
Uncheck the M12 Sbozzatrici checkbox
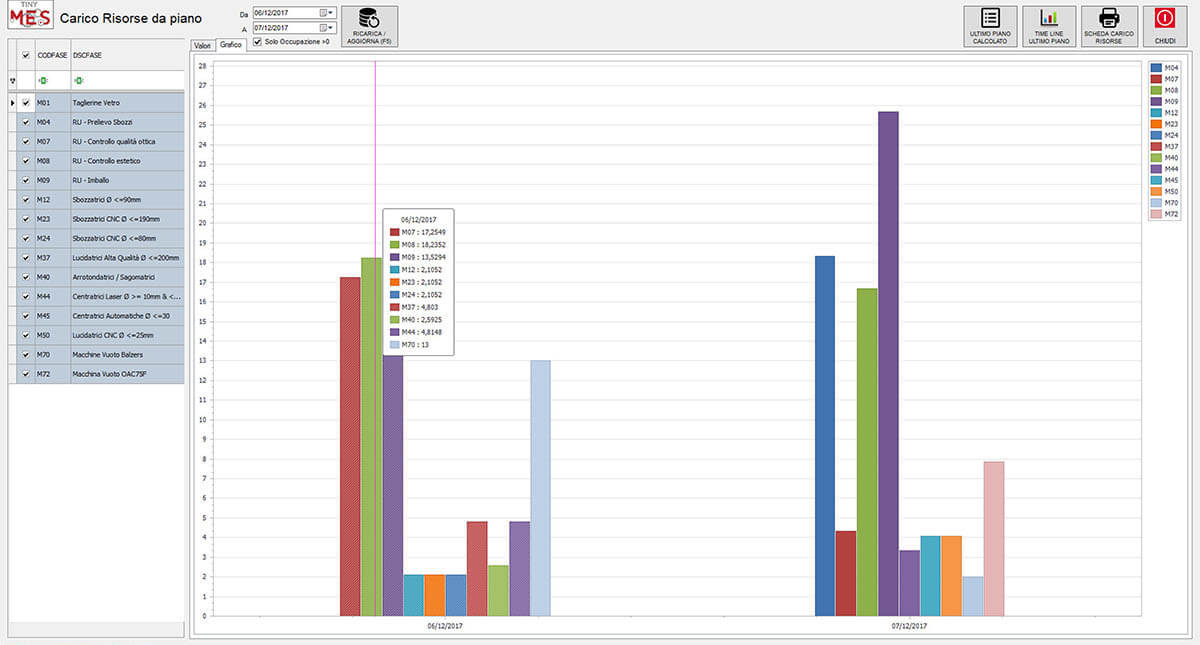tap(26, 200)
